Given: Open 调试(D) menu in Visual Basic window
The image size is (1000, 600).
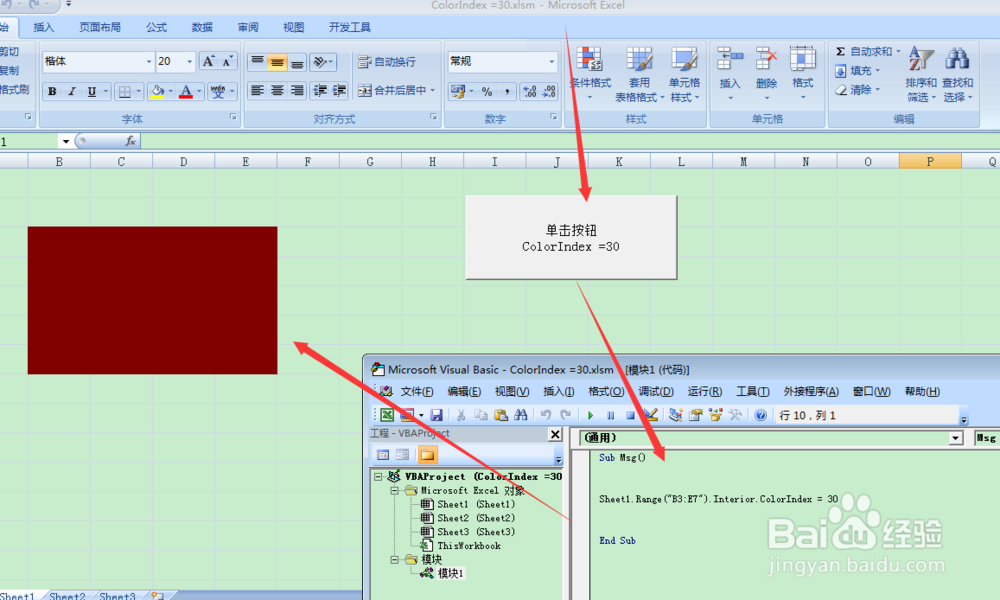Looking at the screenshot, I should tap(656, 391).
